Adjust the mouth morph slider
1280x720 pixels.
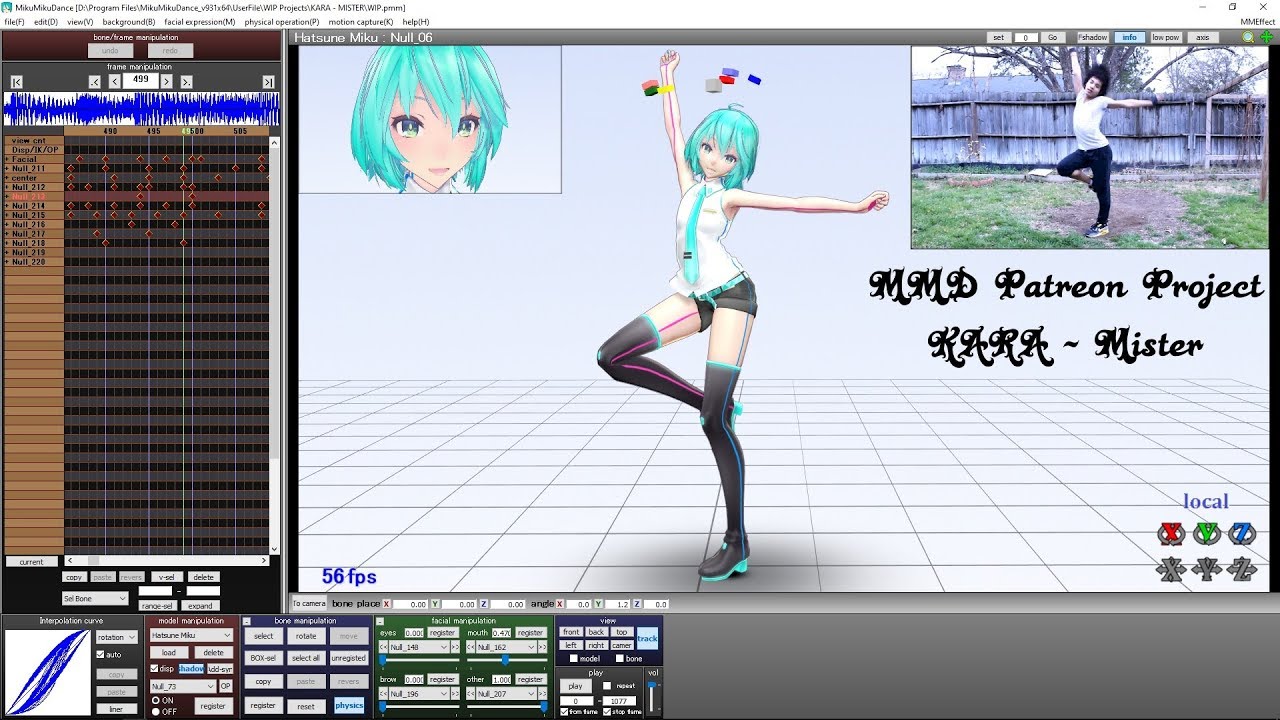(x=506, y=660)
